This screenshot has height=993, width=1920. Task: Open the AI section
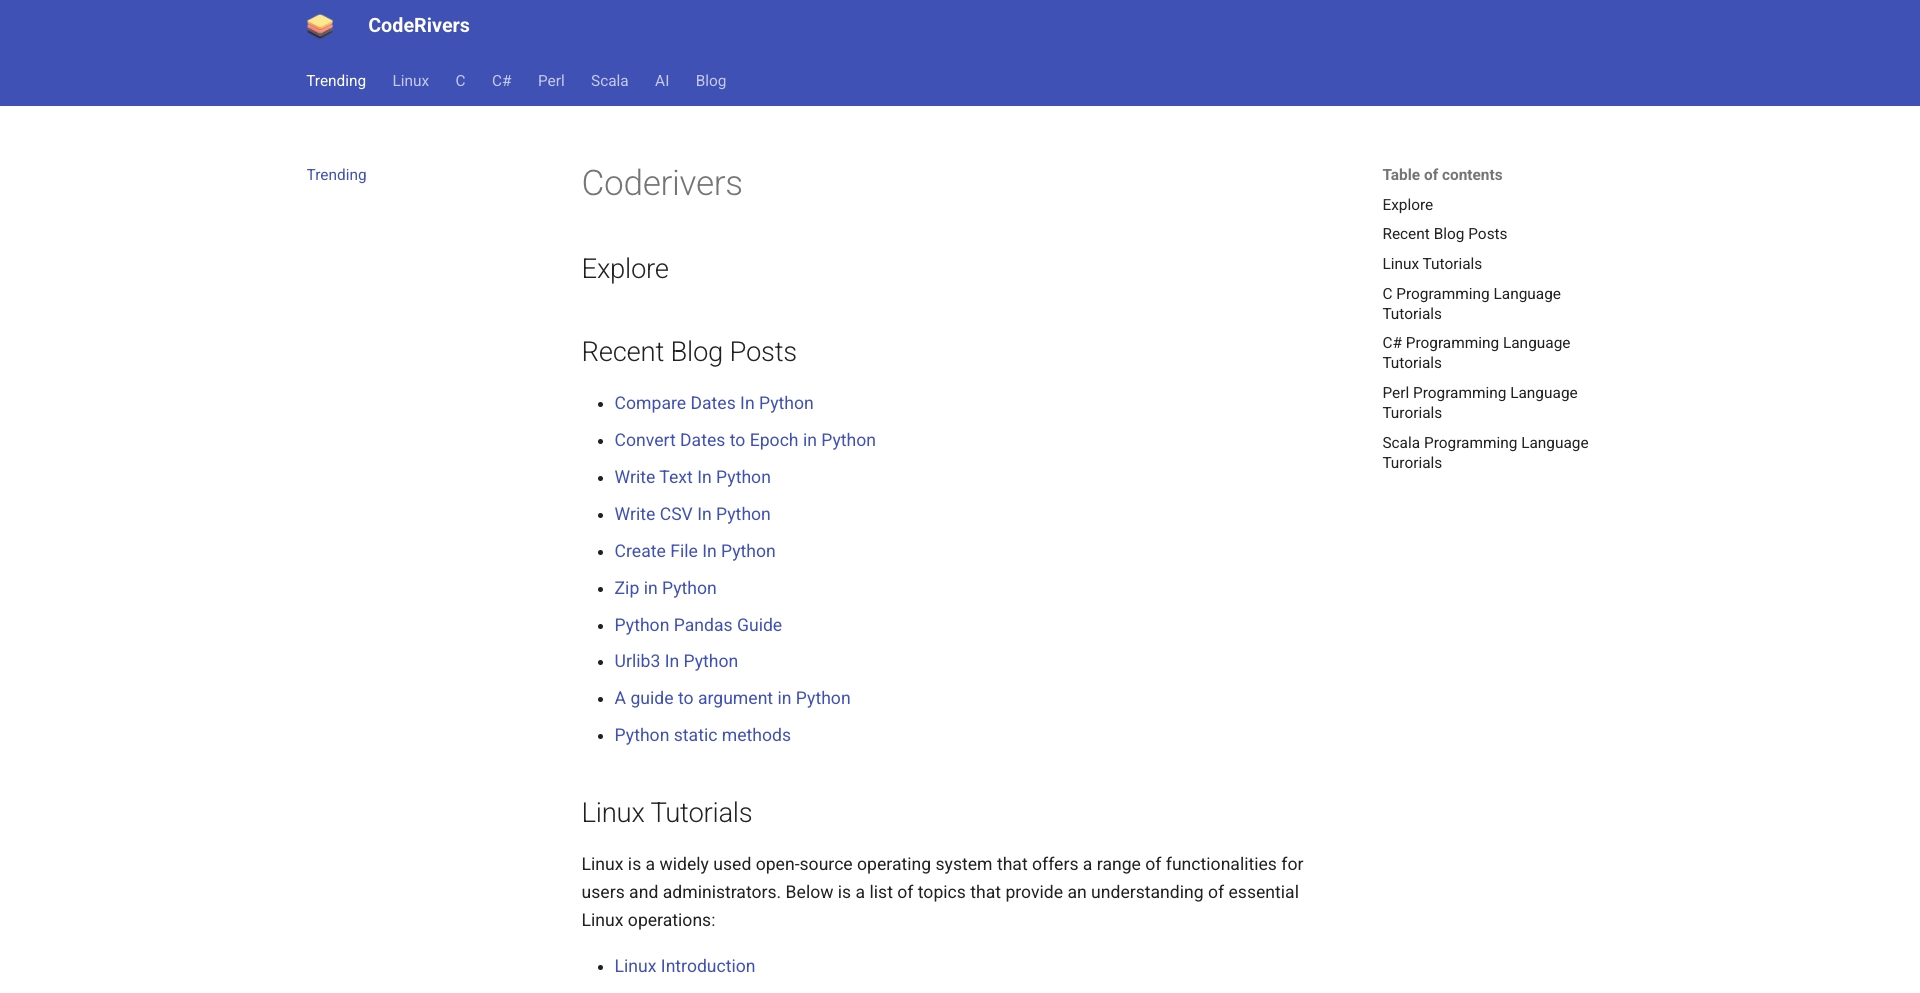661,80
